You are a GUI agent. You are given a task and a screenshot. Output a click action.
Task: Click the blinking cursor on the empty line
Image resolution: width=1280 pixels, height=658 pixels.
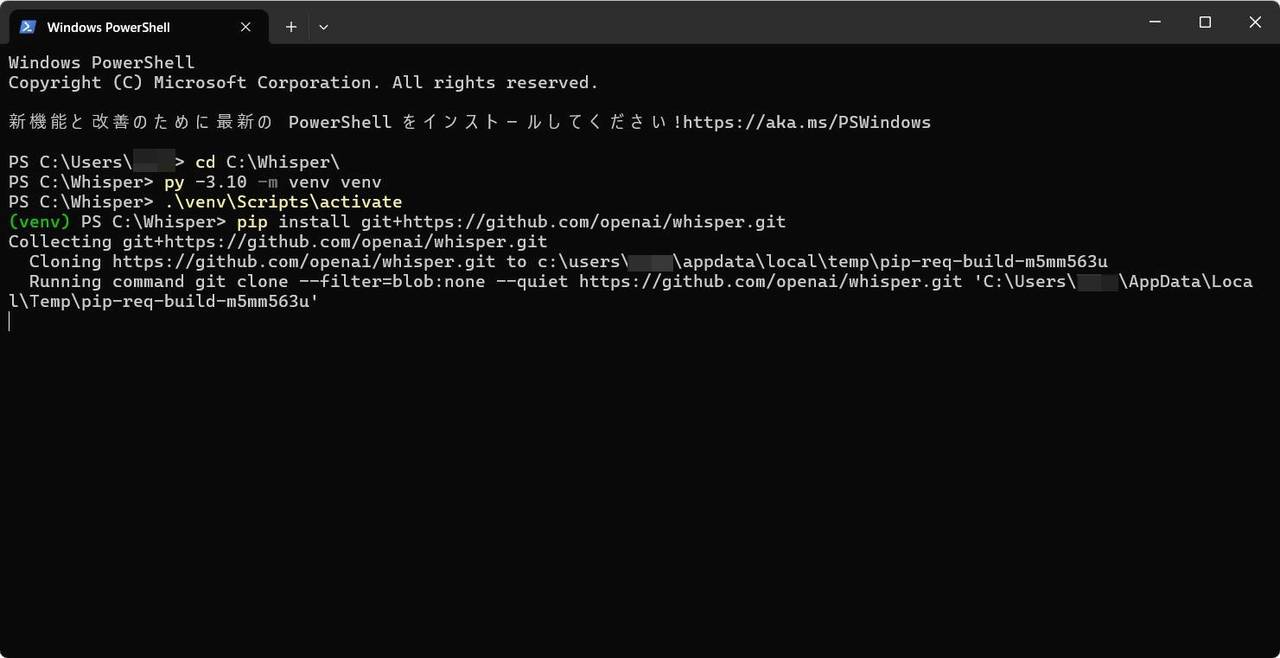(x=9, y=321)
